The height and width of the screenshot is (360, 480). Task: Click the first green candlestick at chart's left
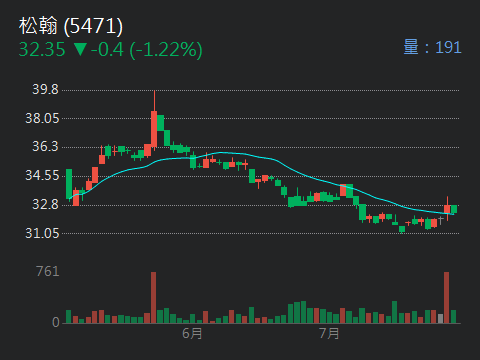point(69,184)
